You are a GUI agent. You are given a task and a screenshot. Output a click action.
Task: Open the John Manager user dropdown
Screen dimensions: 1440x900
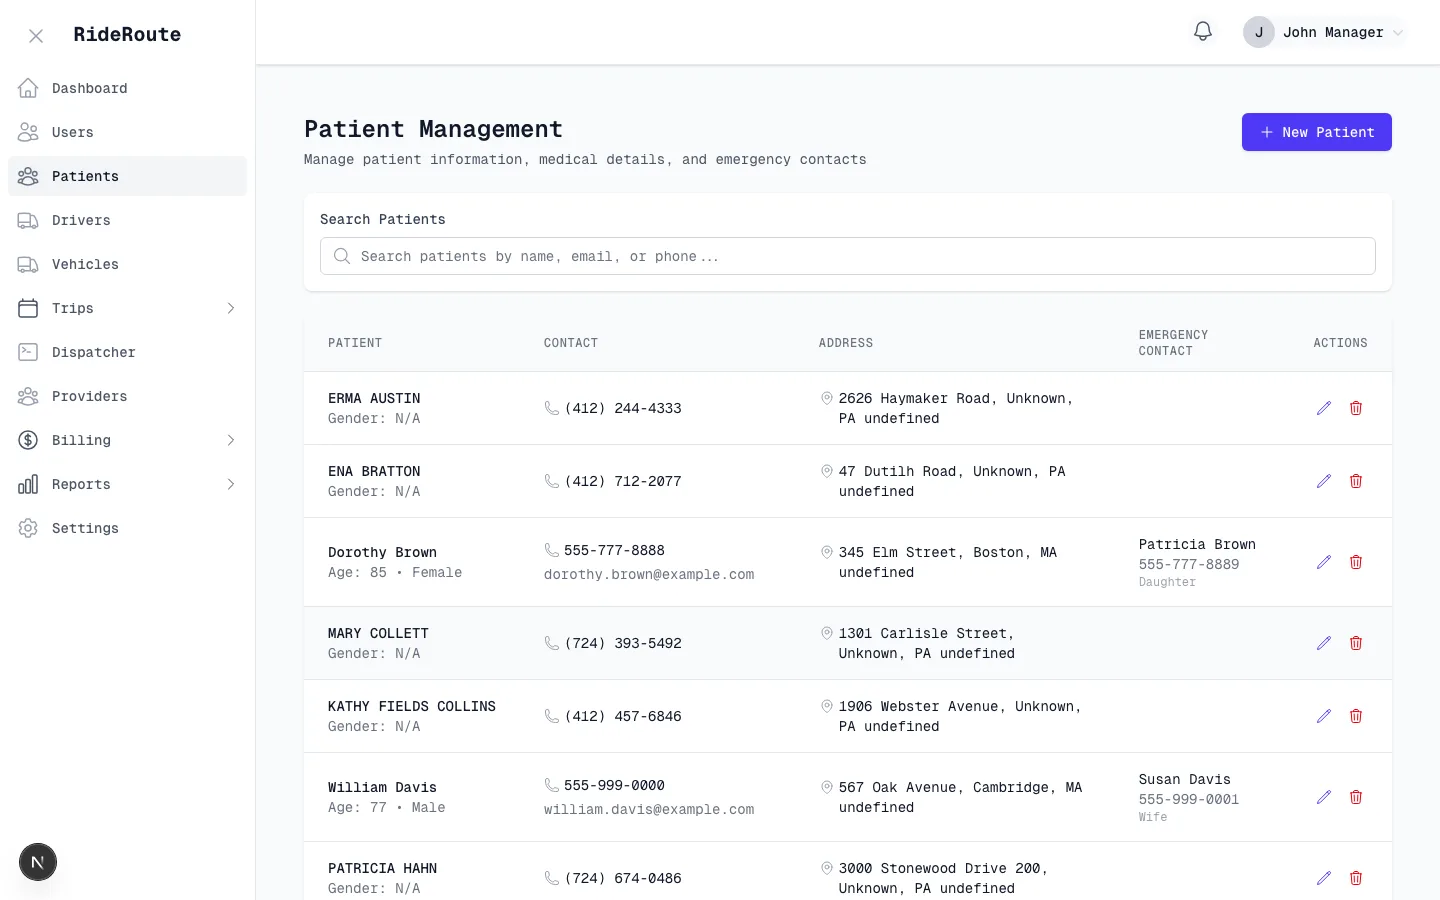[1324, 32]
